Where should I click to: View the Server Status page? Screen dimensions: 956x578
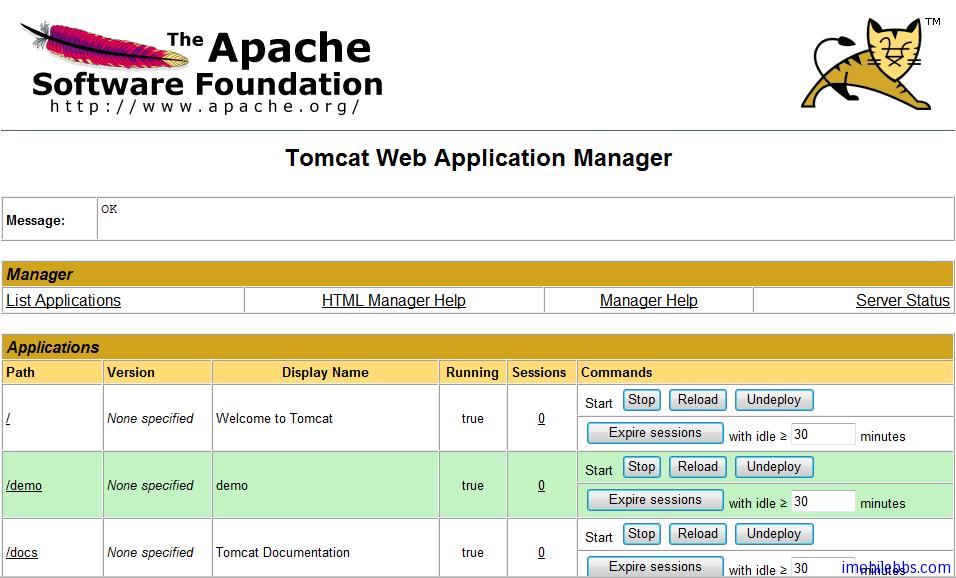[x=902, y=300]
